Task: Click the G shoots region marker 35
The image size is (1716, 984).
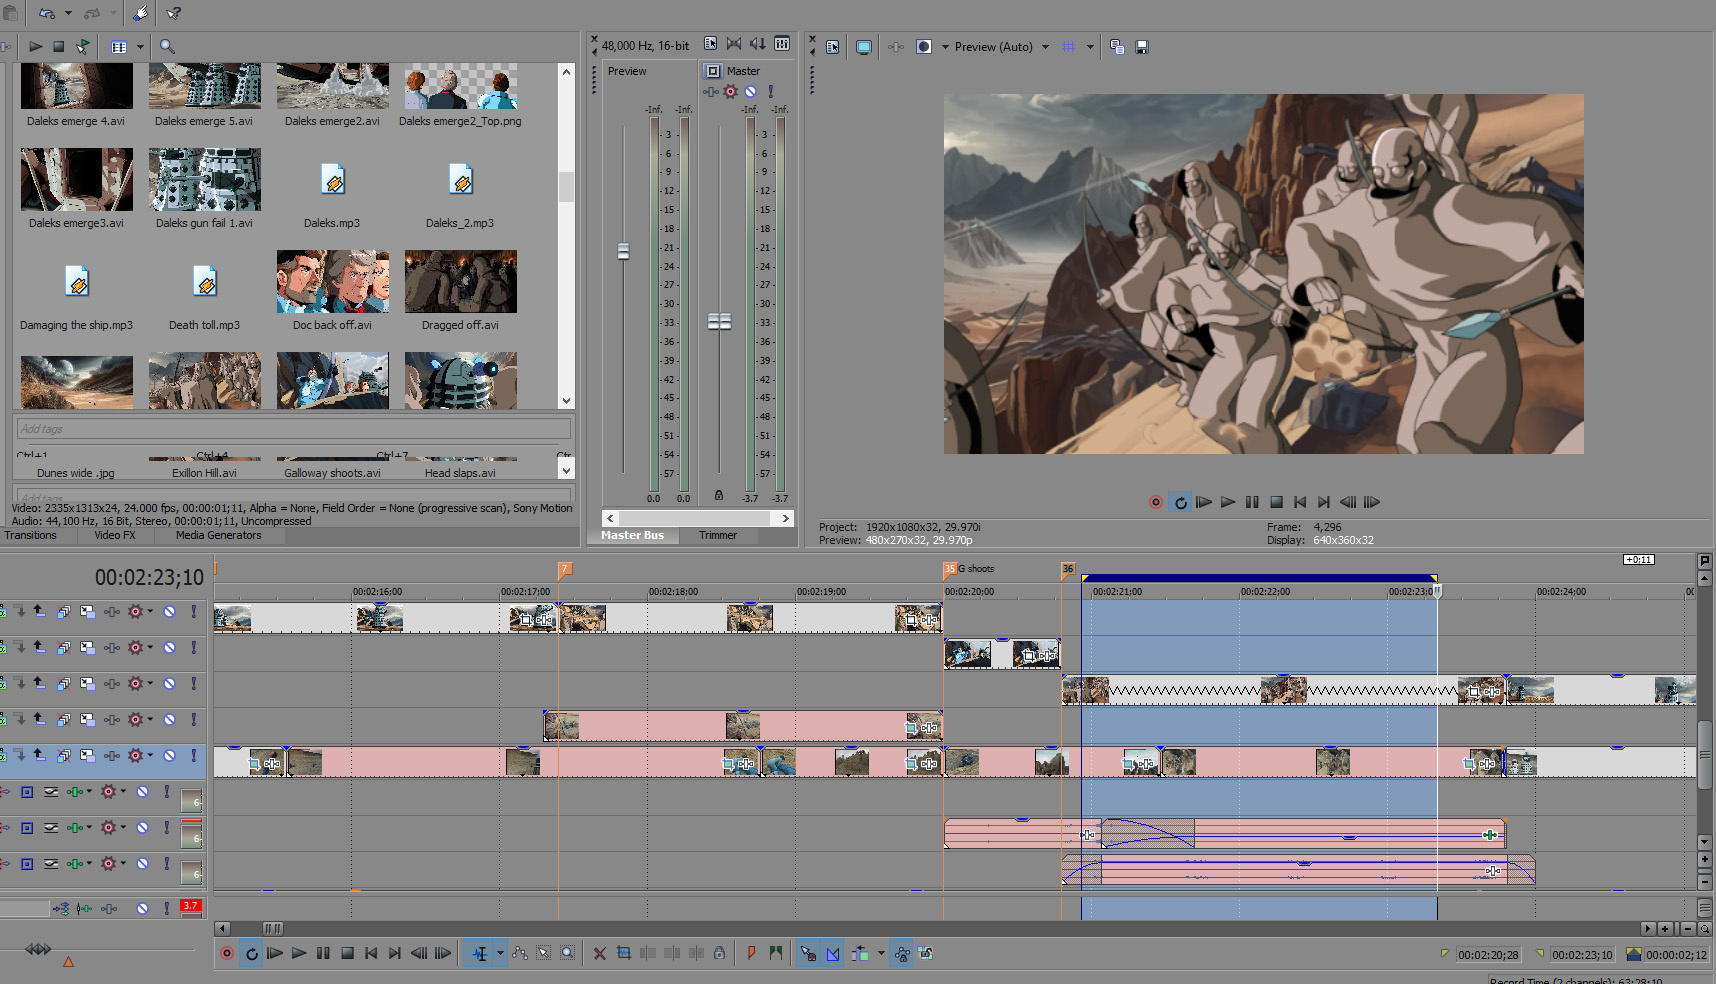Action: pyautogui.click(x=950, y=569)
